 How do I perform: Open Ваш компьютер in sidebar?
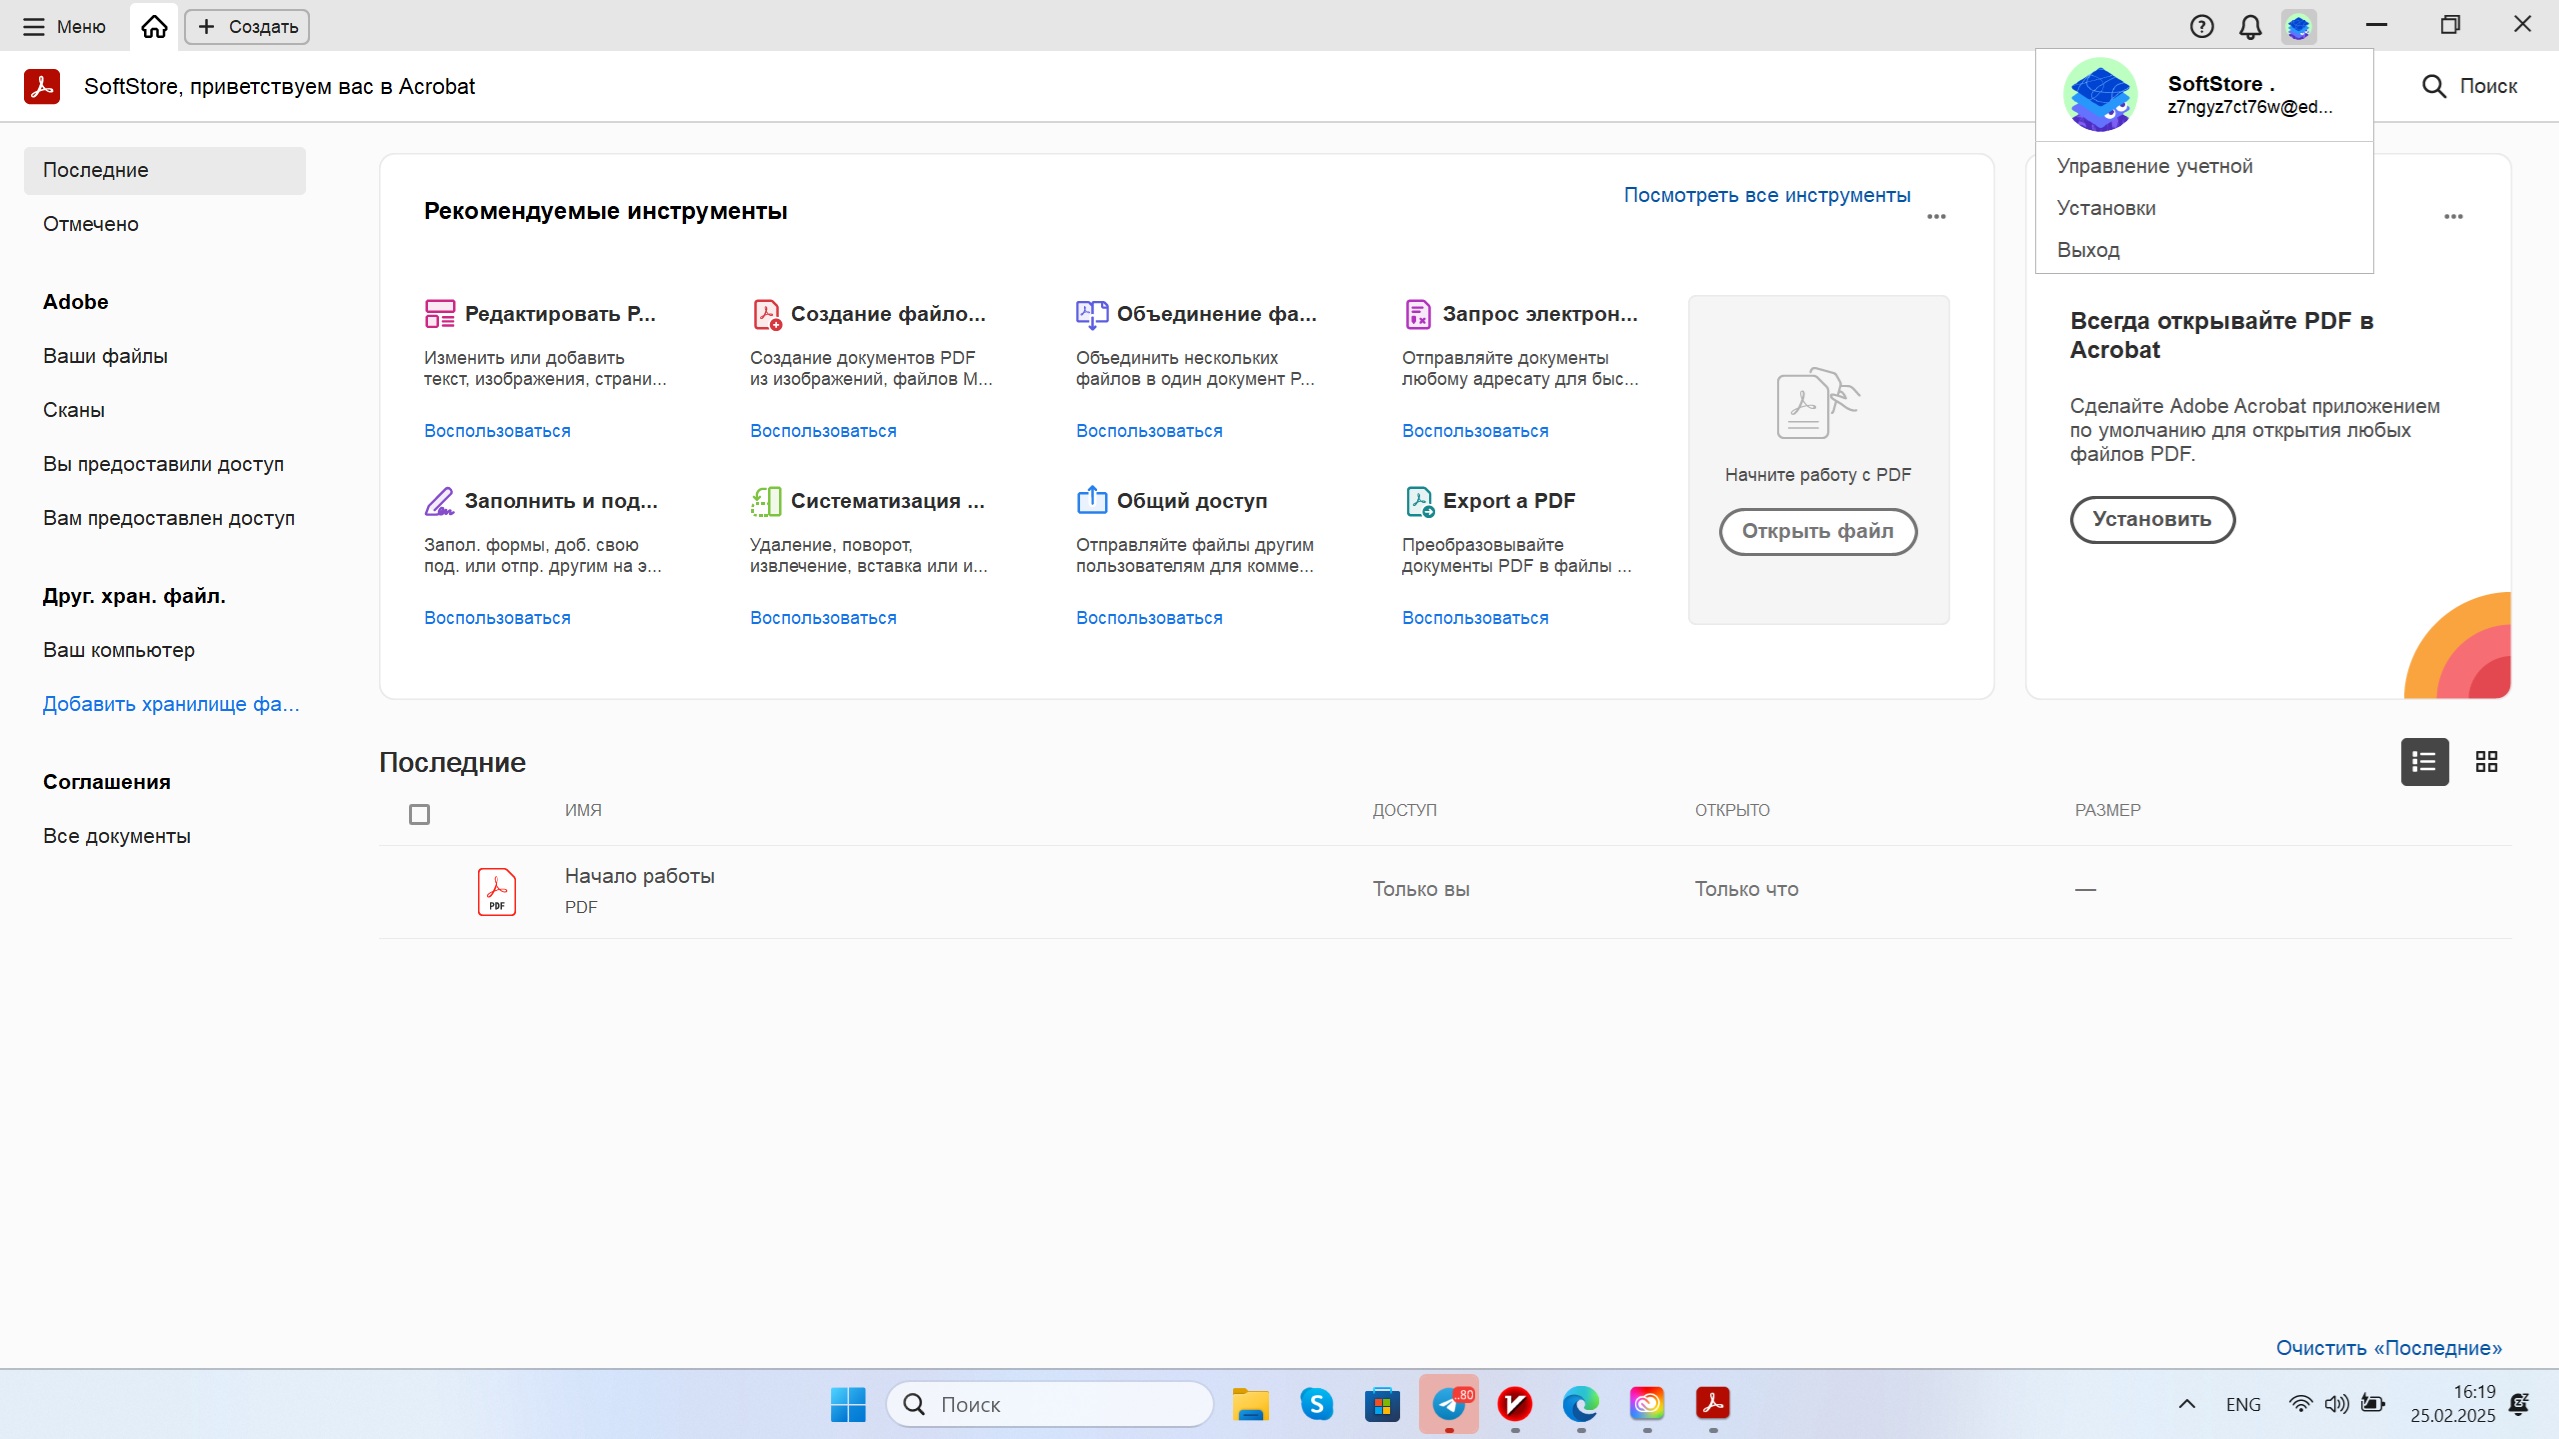119,650
